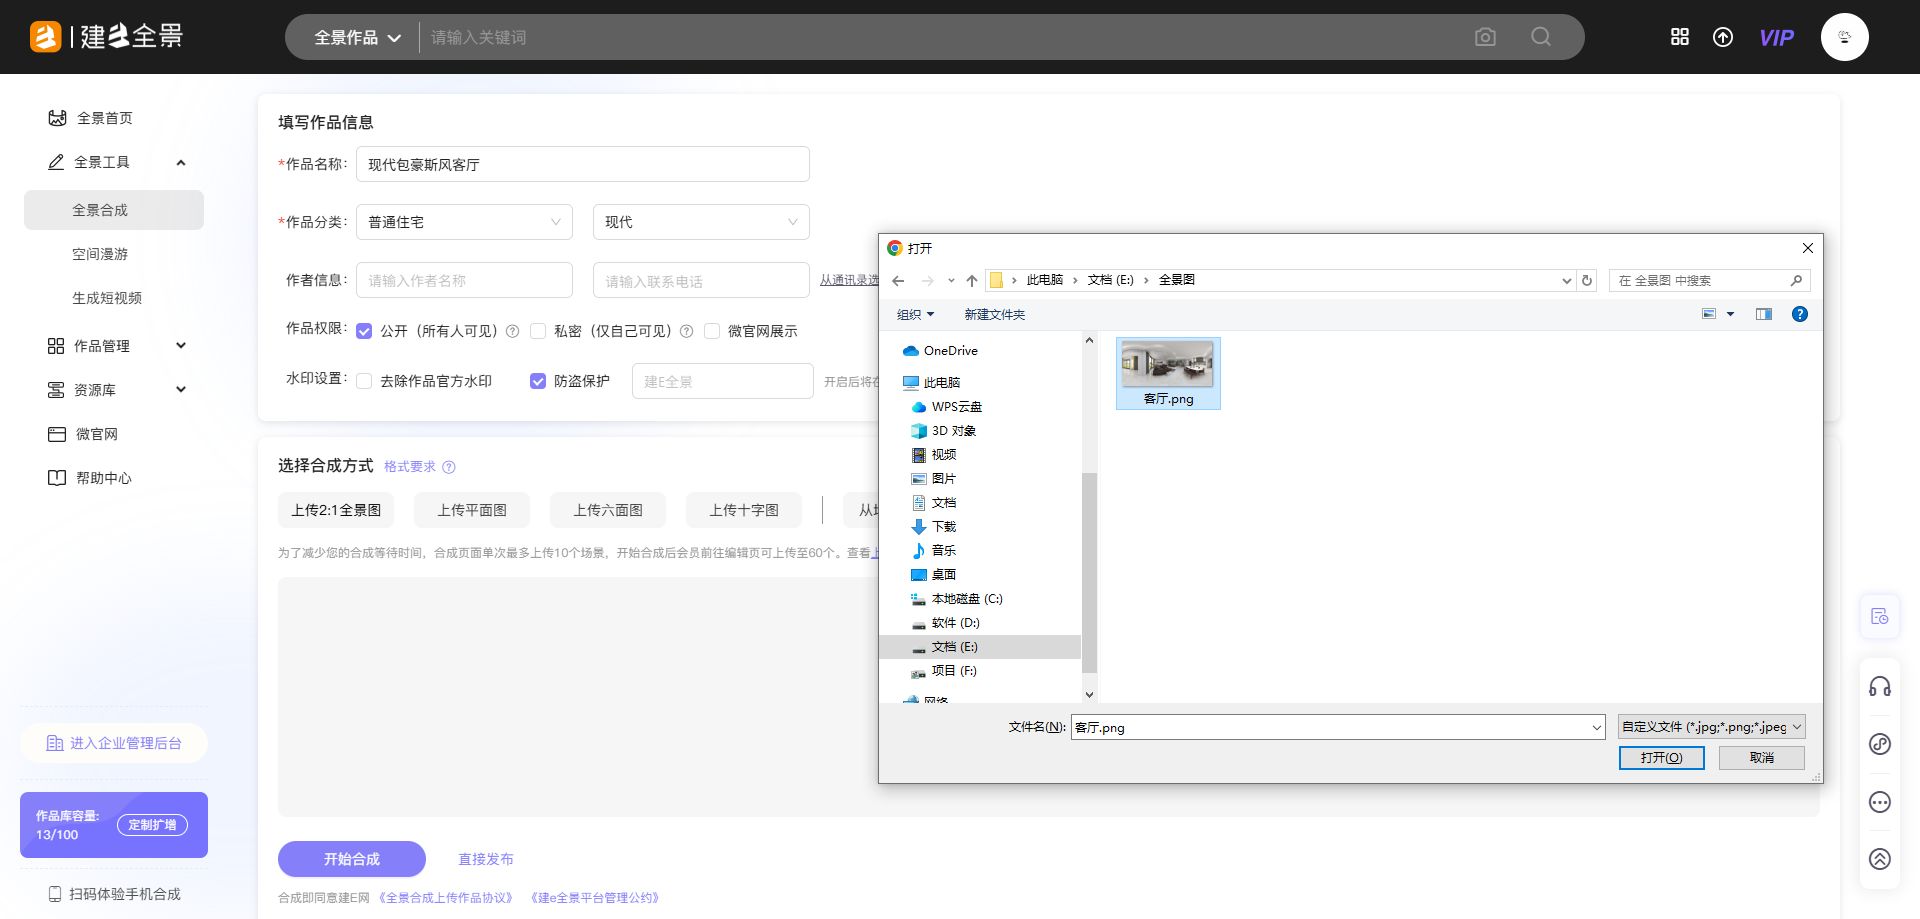Open the apps grid icon in header
Screen dimensions: 1920x919
(x=1680, y=37)
